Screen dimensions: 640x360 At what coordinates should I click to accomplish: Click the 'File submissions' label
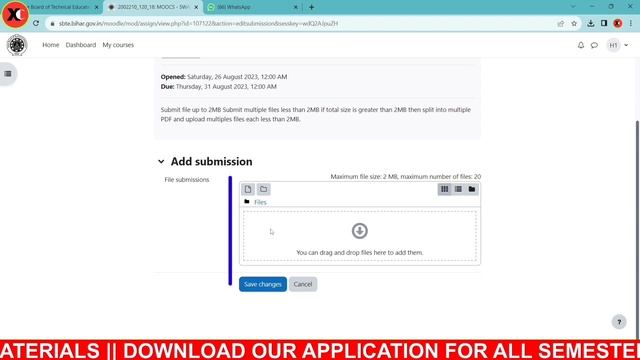(x=187, y=180)
